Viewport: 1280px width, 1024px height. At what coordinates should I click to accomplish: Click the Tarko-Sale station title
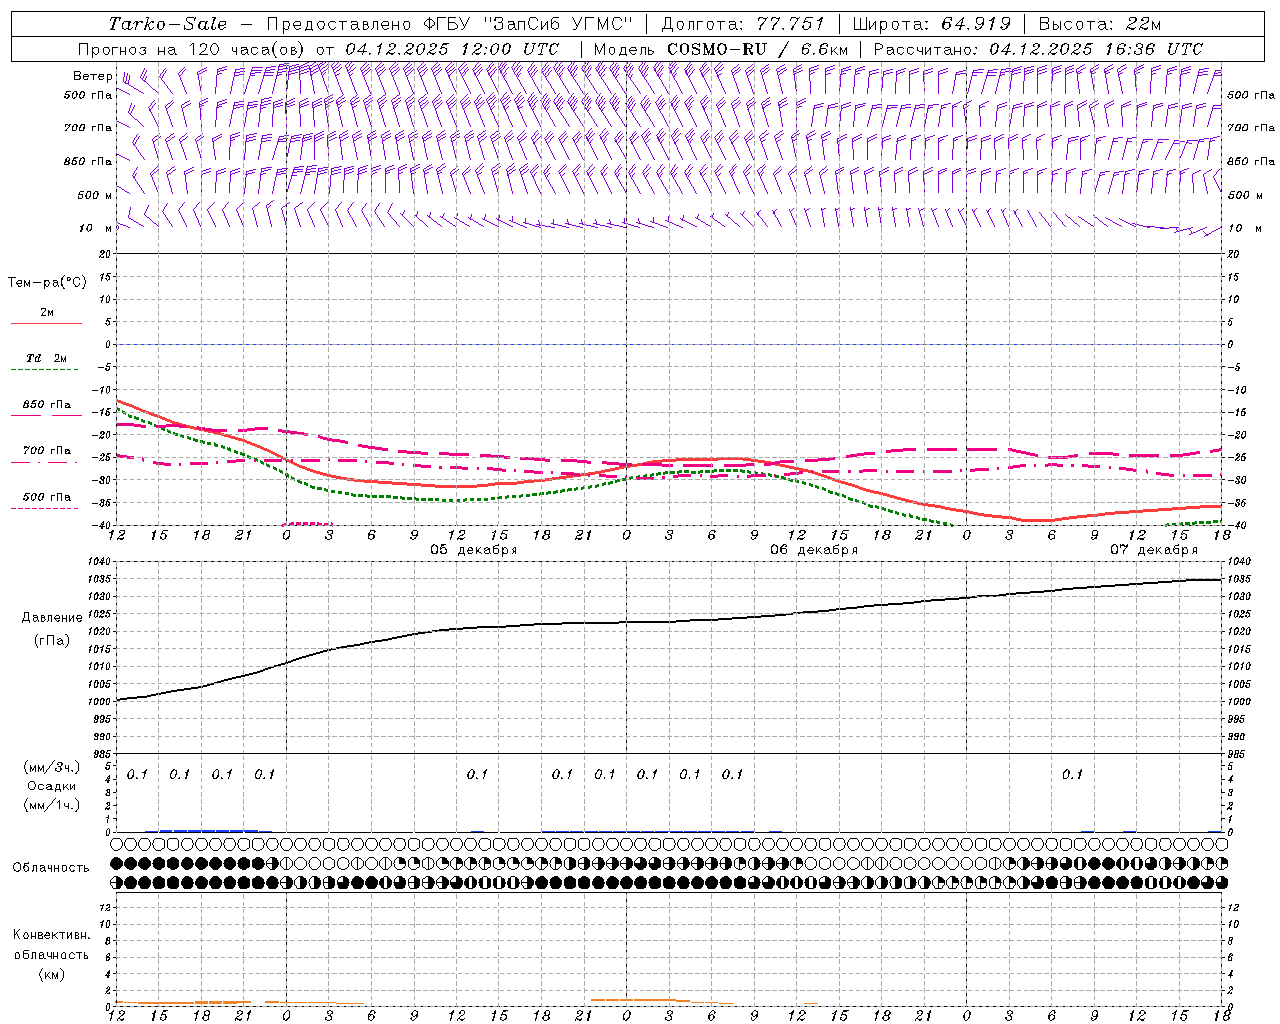(167, 24)
